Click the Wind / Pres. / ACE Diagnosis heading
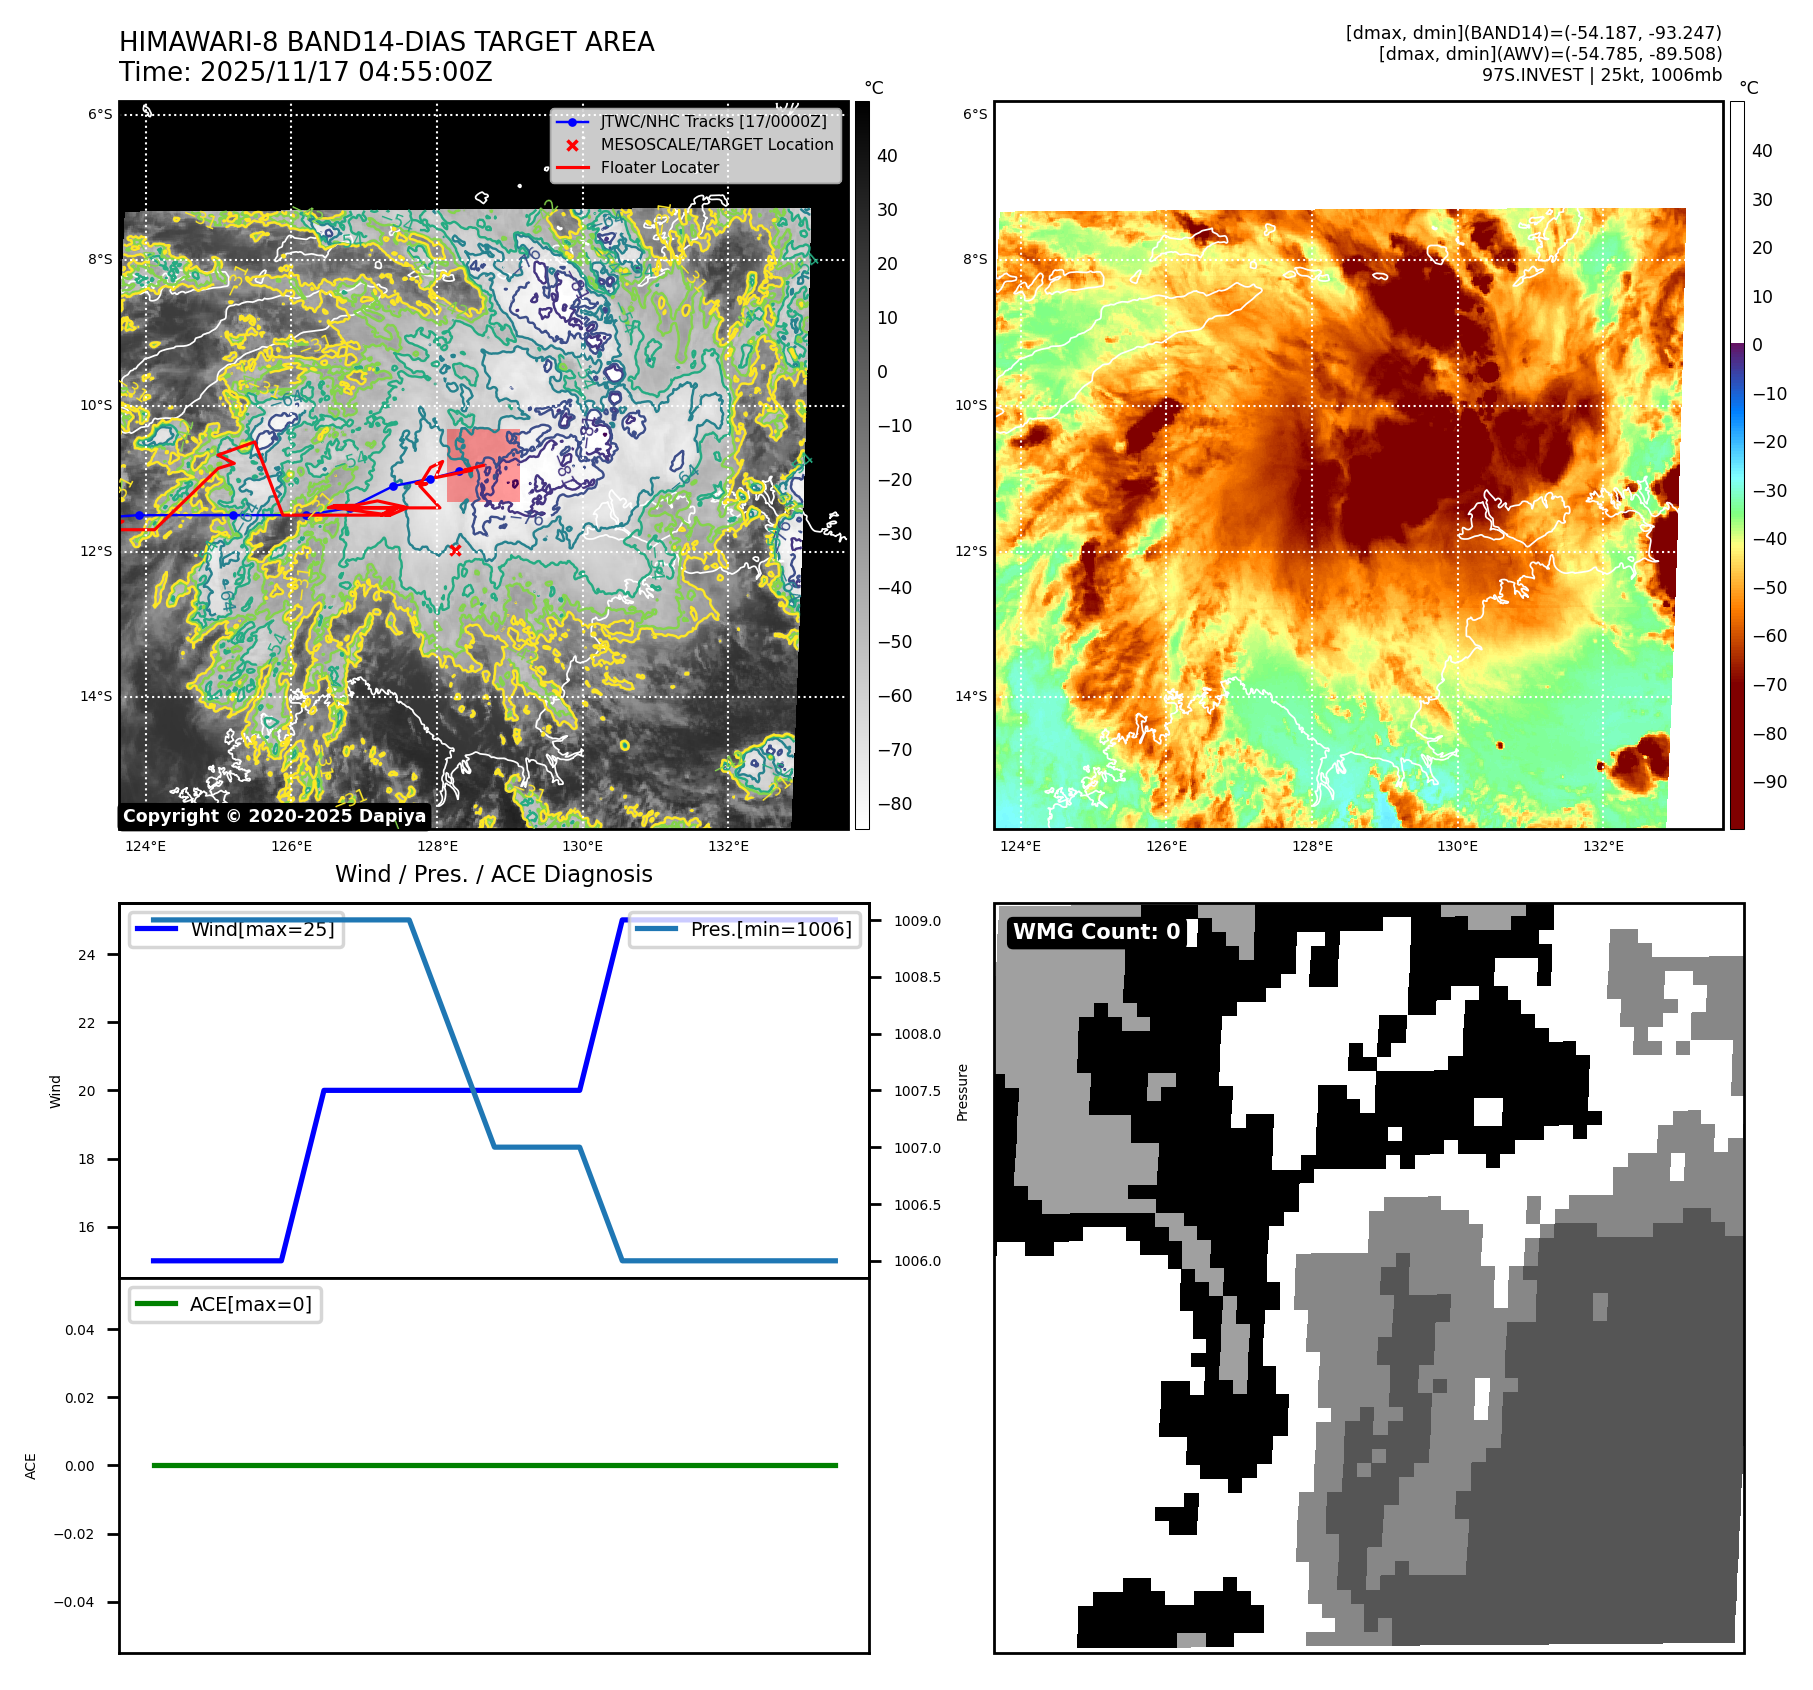 coord(493,874)
